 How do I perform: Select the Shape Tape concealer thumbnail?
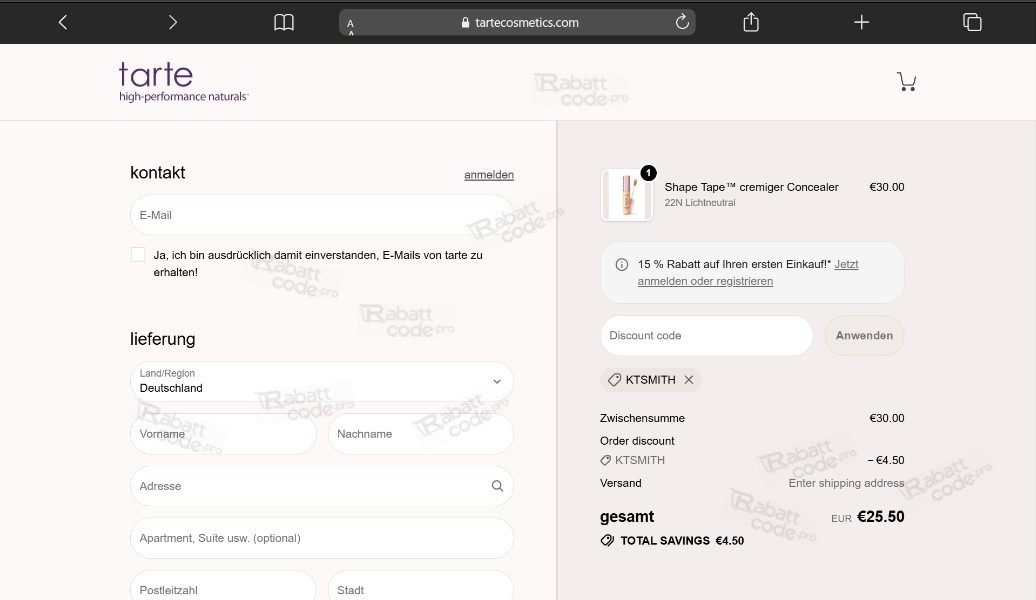point(627,195)
